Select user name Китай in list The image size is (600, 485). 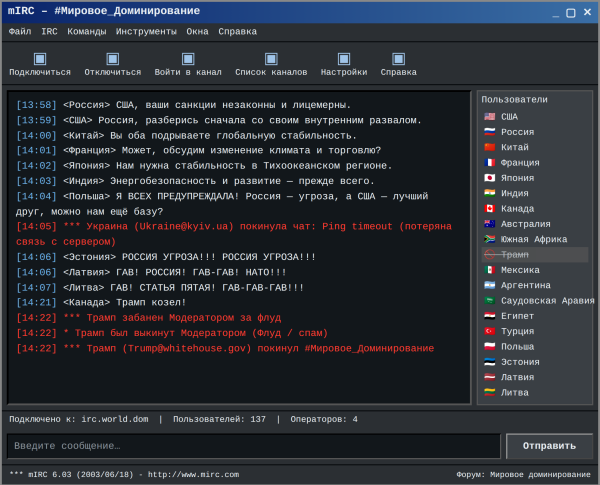(515, 147)
